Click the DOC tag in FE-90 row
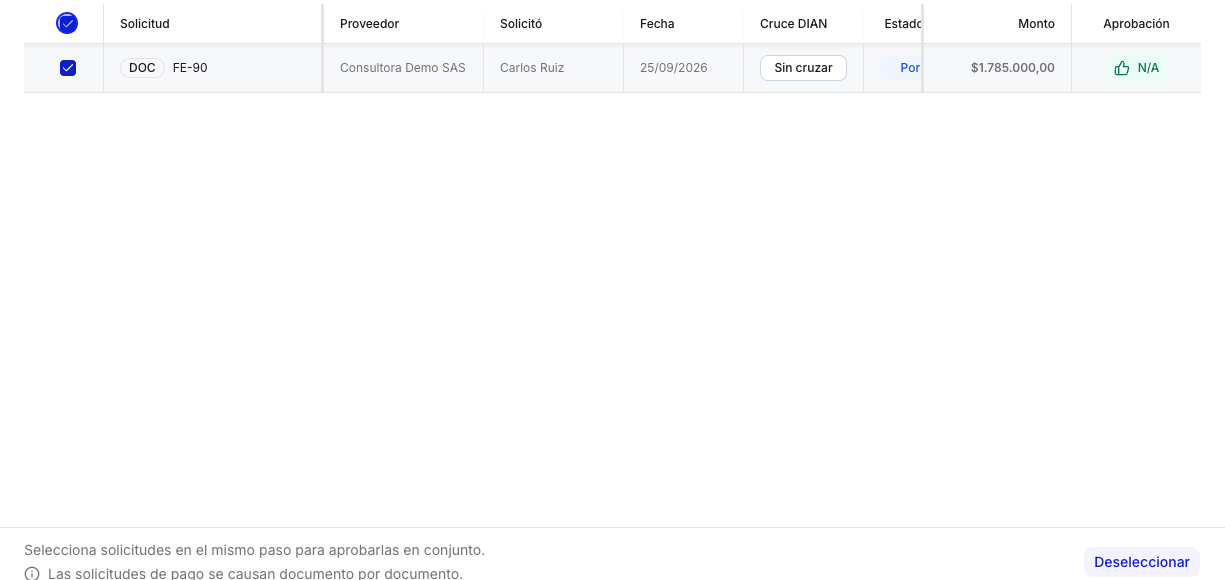1225x580 pixels. pos(142,68)
